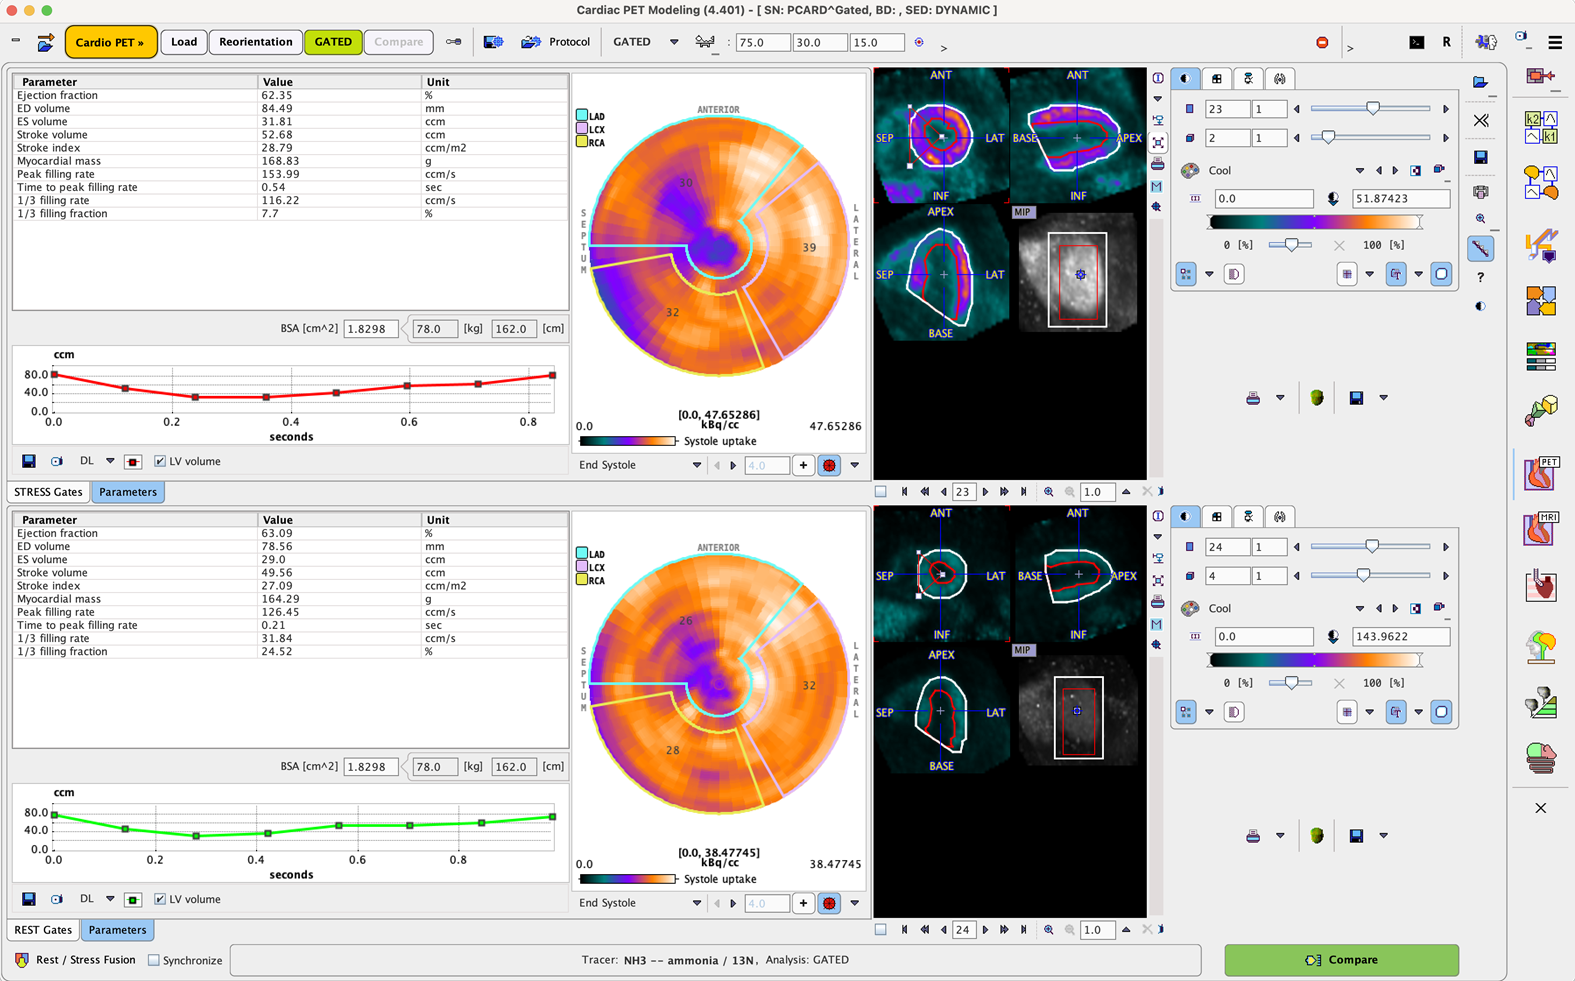Toggle the checkbox left of stress frame controls
This screenshot has width=1575, height=981.
click(881, 492)
